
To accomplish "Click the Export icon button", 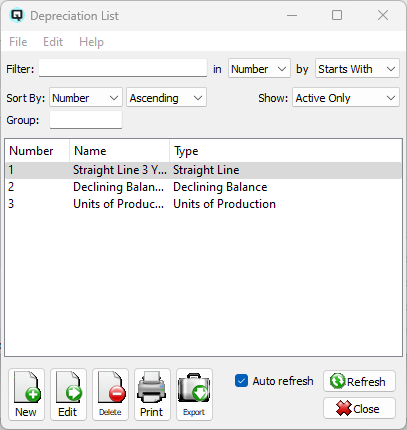I will pos(194,394).
